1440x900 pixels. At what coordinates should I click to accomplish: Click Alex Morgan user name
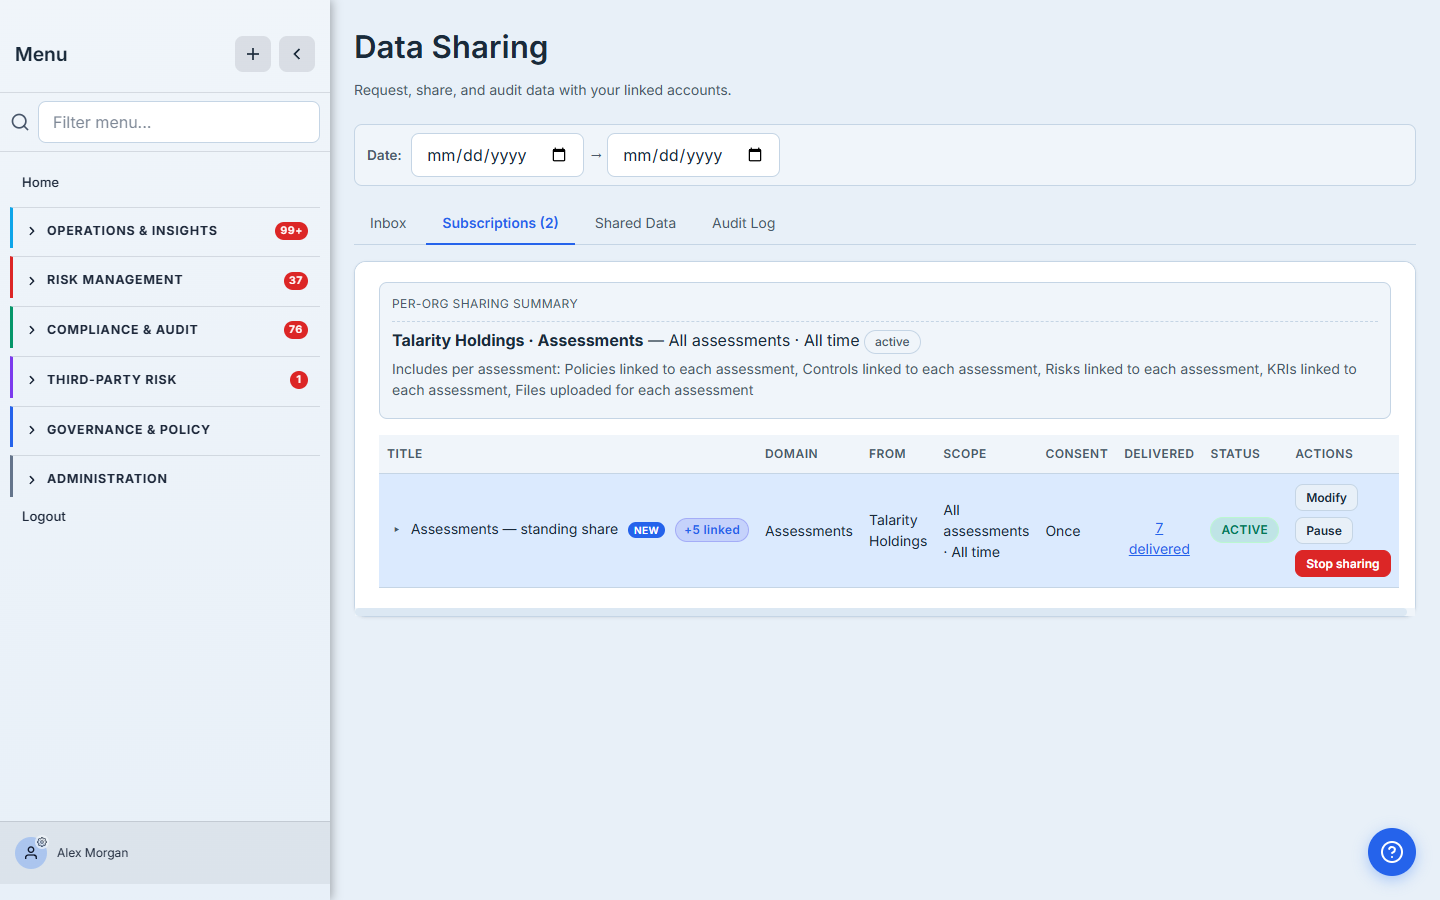92,853
